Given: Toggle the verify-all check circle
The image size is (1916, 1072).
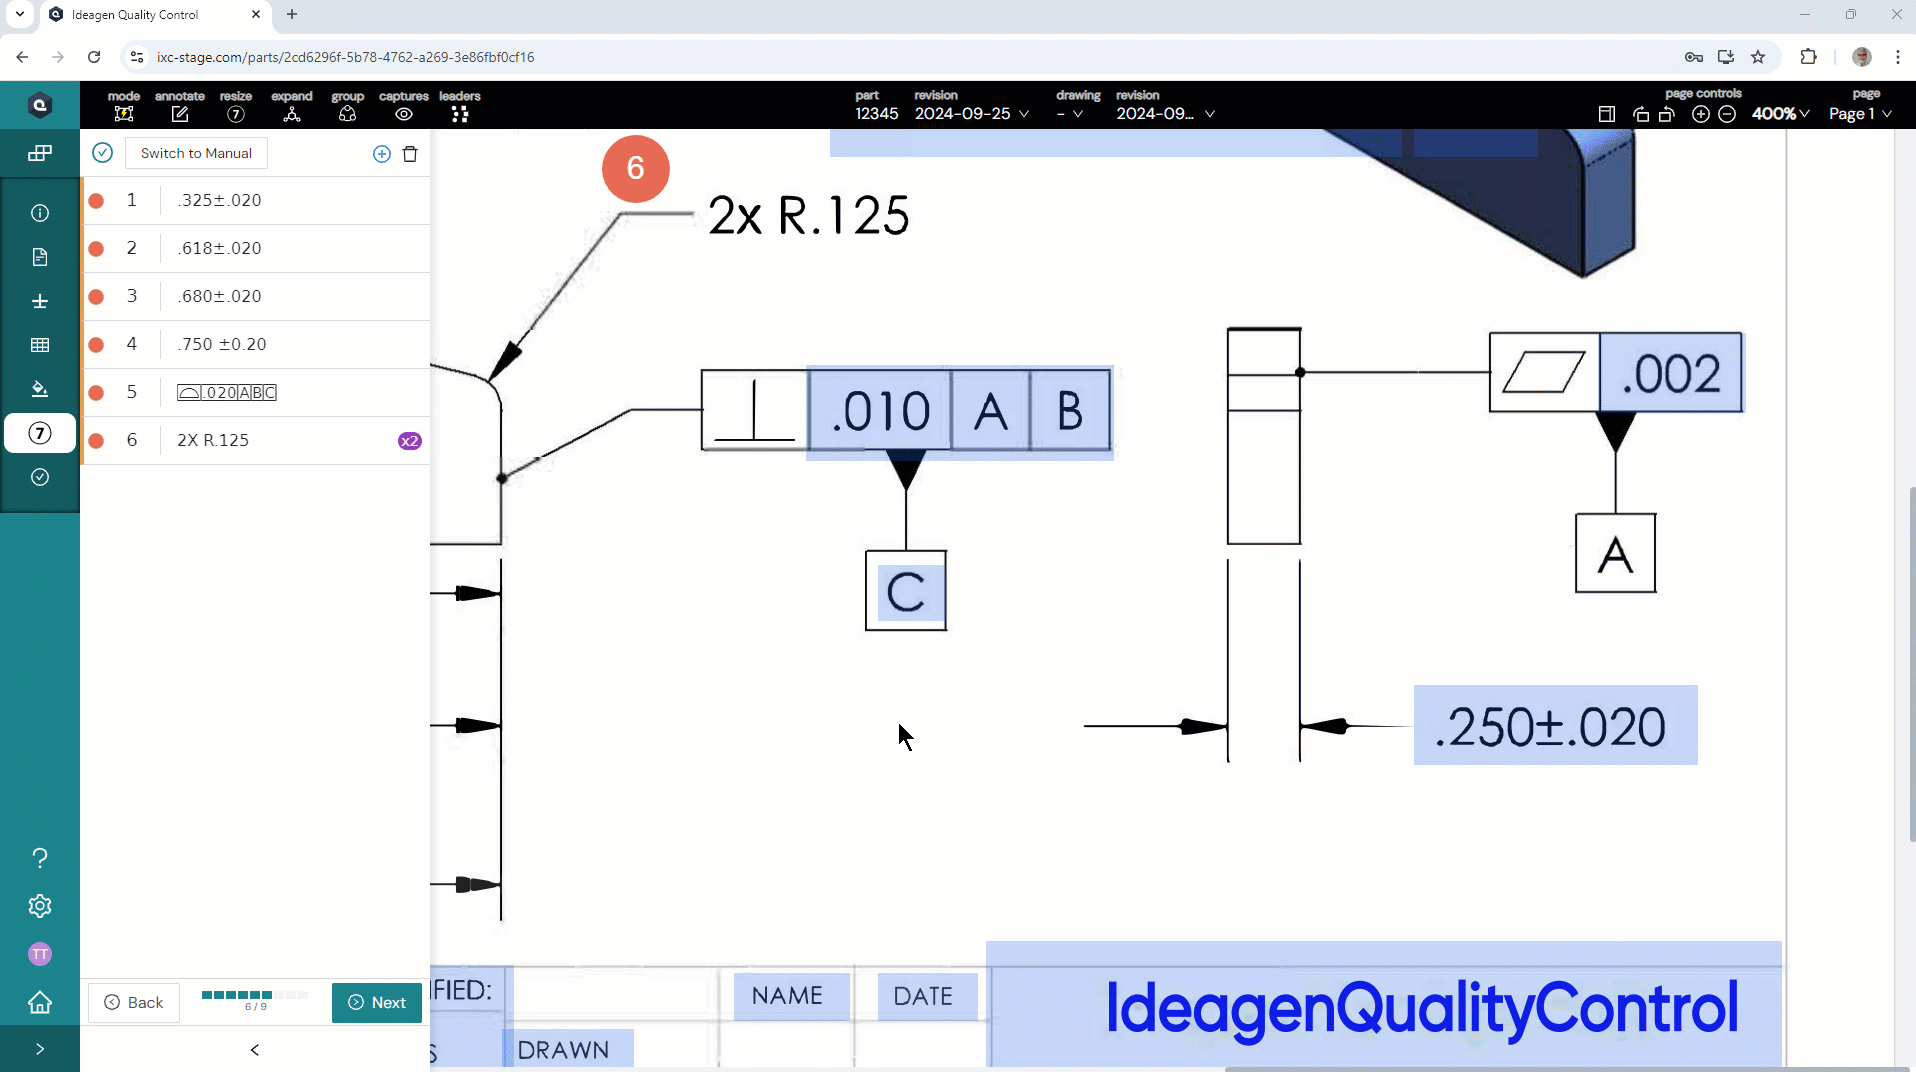Looking at the screenshot, I should [x=102, y=153].
